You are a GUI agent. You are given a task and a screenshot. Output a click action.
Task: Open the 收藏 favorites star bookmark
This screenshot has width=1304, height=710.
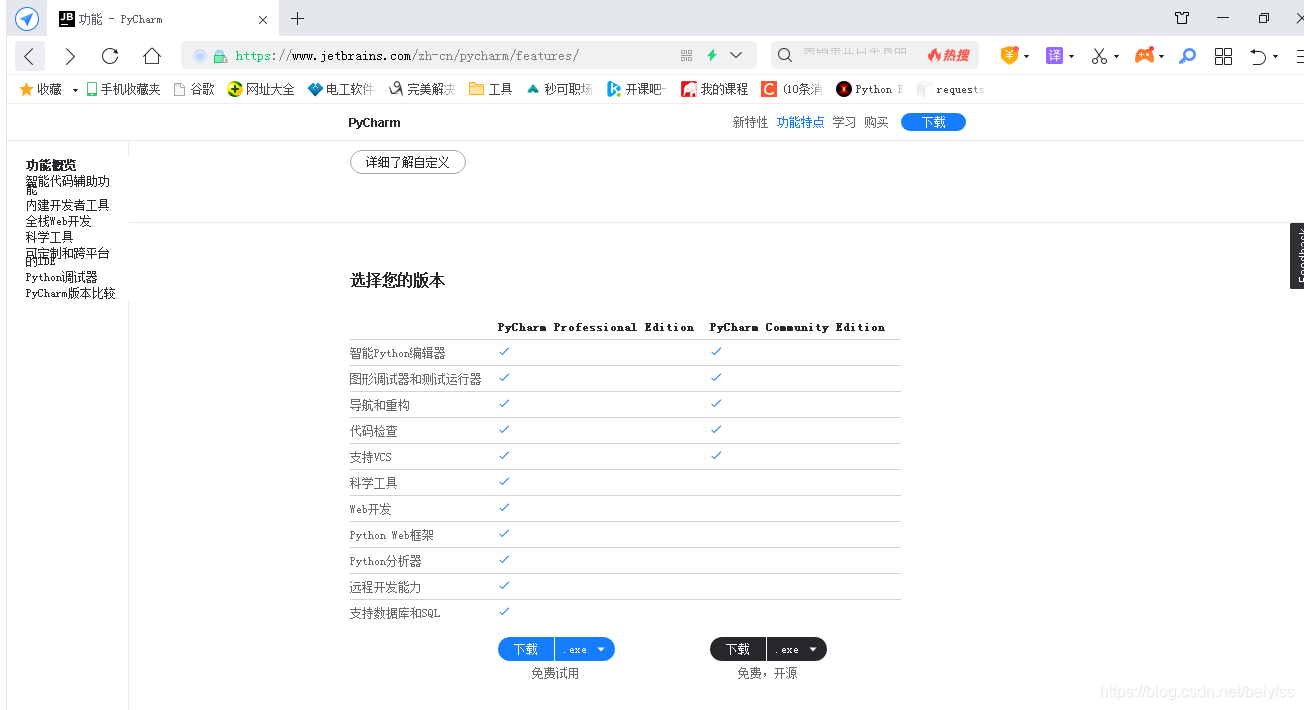[x=40, y=89]
